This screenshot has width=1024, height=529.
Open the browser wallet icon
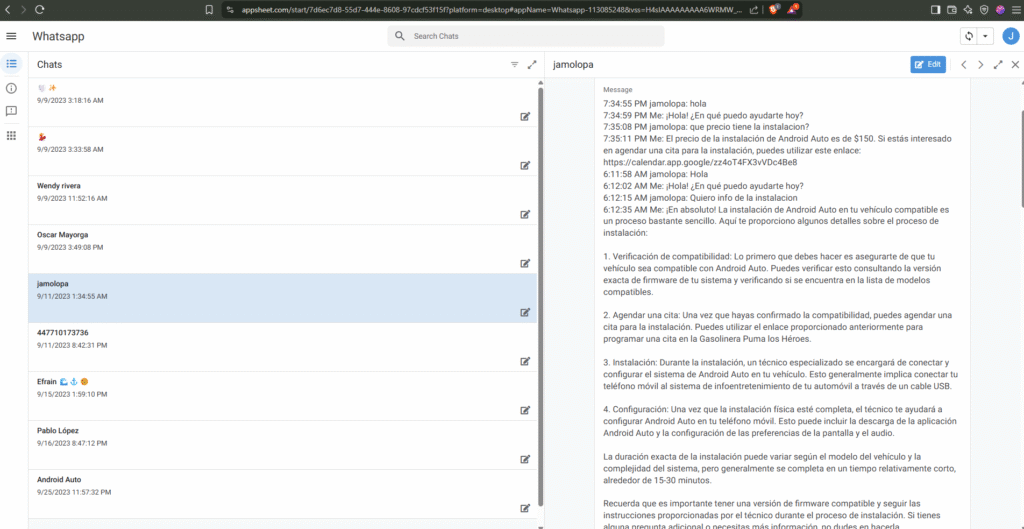[952, 10]
